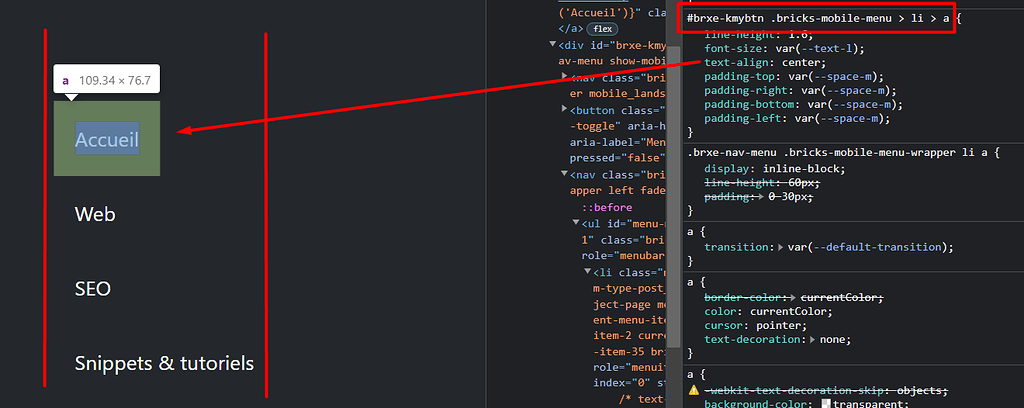Expand the button menu-toggle element node
1024x408 pixels.
coord(564,110)
